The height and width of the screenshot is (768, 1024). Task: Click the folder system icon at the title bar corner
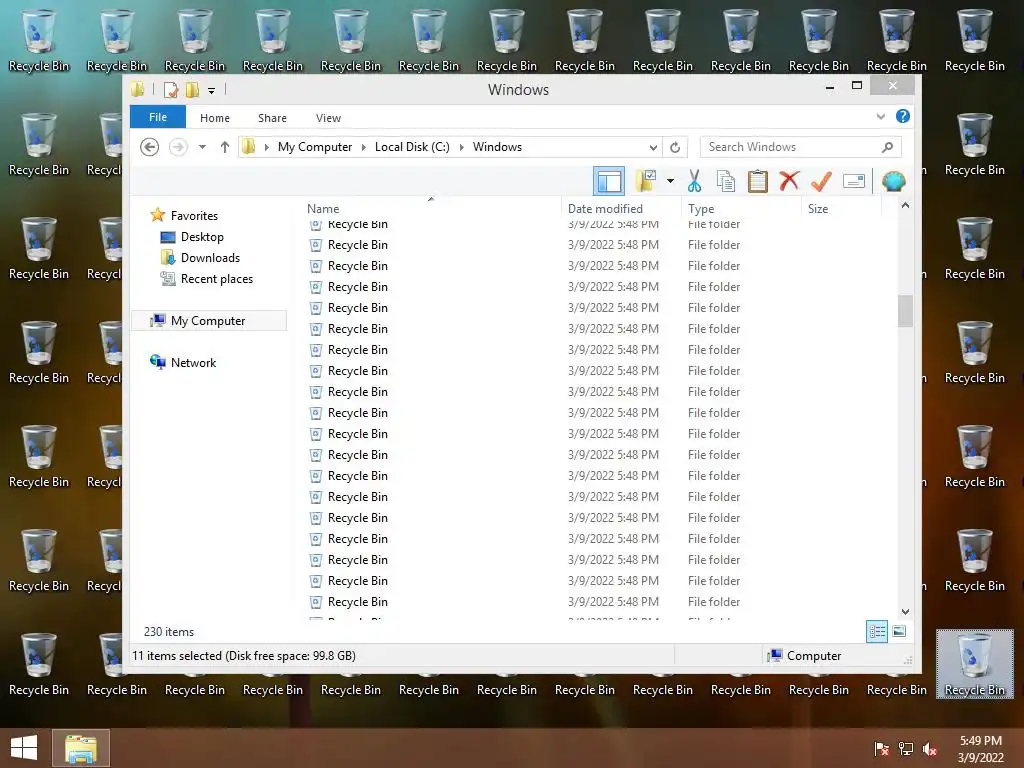pyautogui.click(x=138, y=89)
